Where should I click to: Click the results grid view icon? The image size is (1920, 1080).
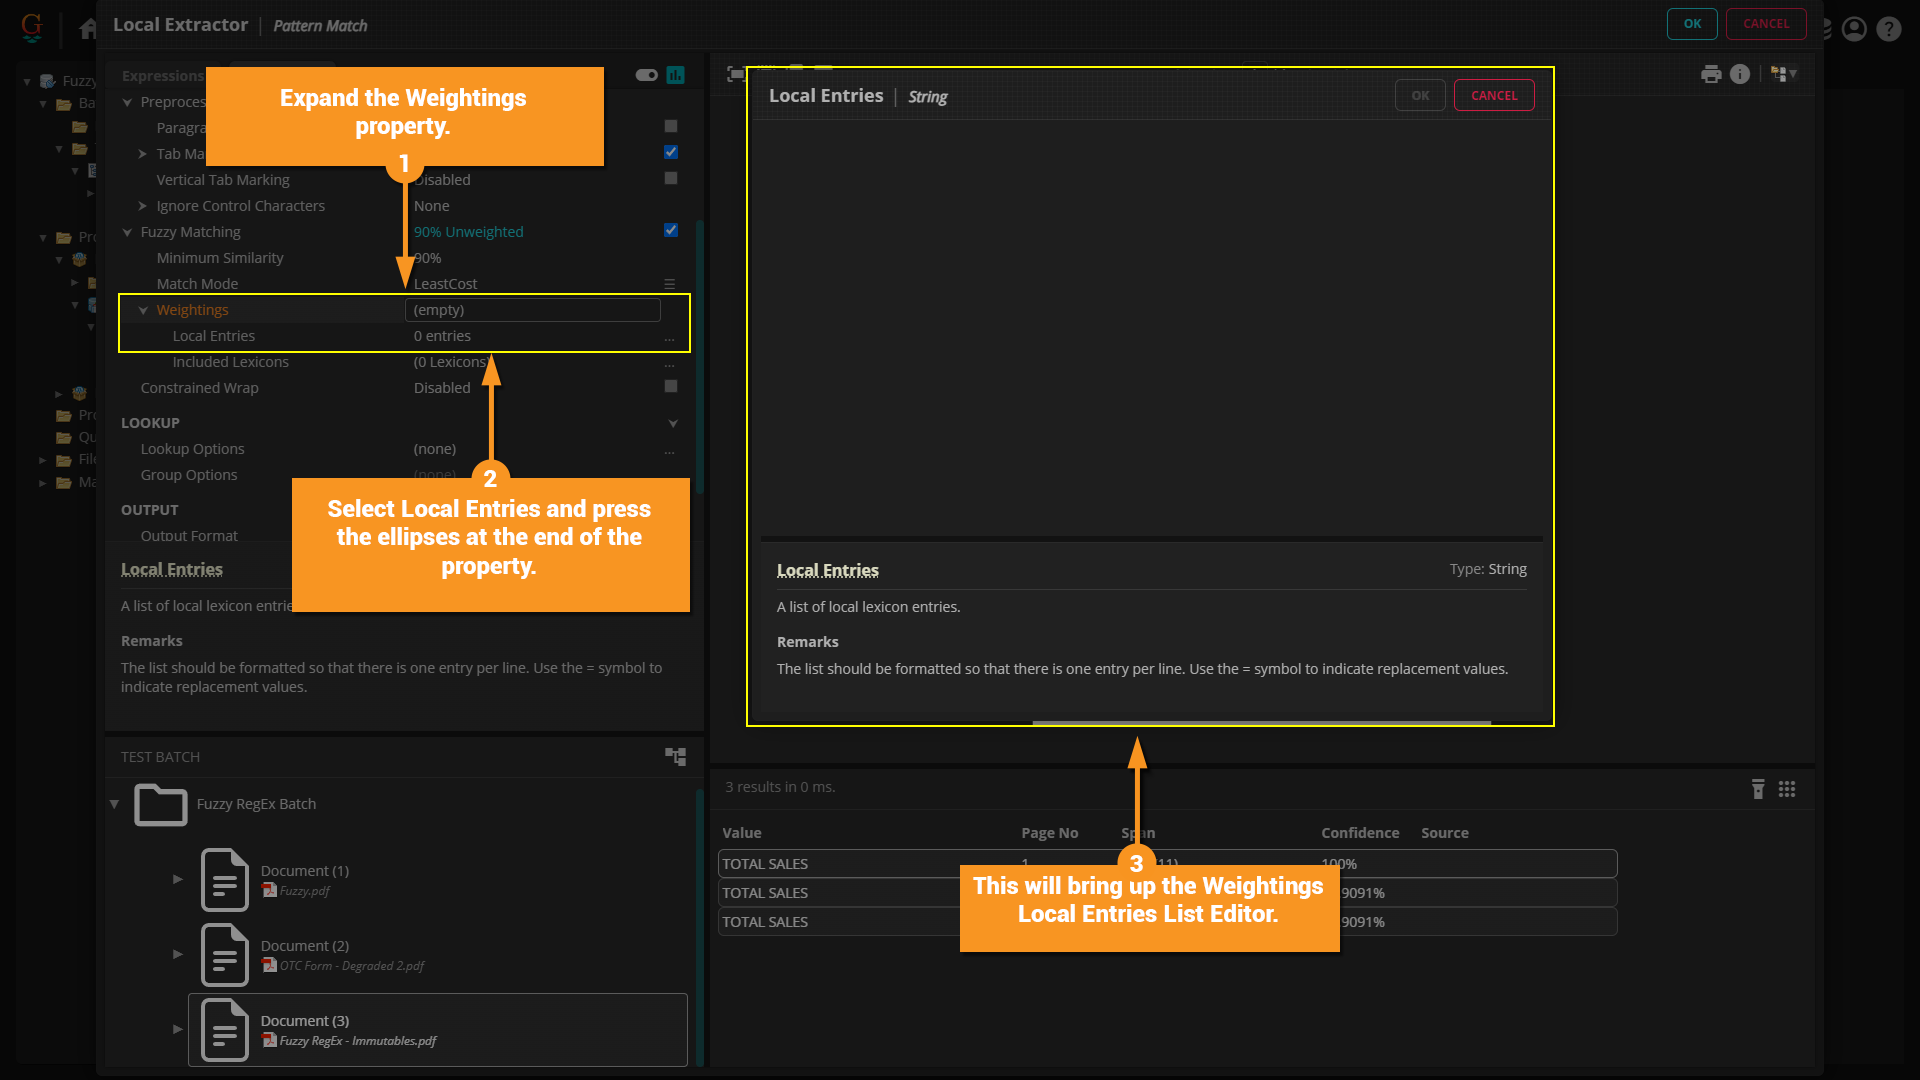[1787, 789]
